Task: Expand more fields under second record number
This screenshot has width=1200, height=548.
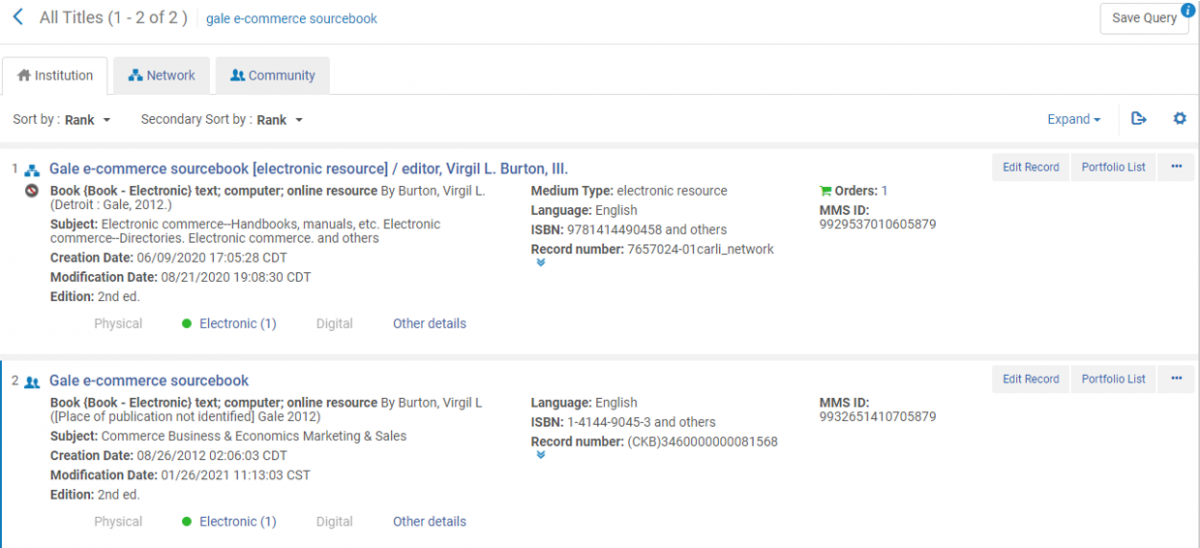Action: 540,455
